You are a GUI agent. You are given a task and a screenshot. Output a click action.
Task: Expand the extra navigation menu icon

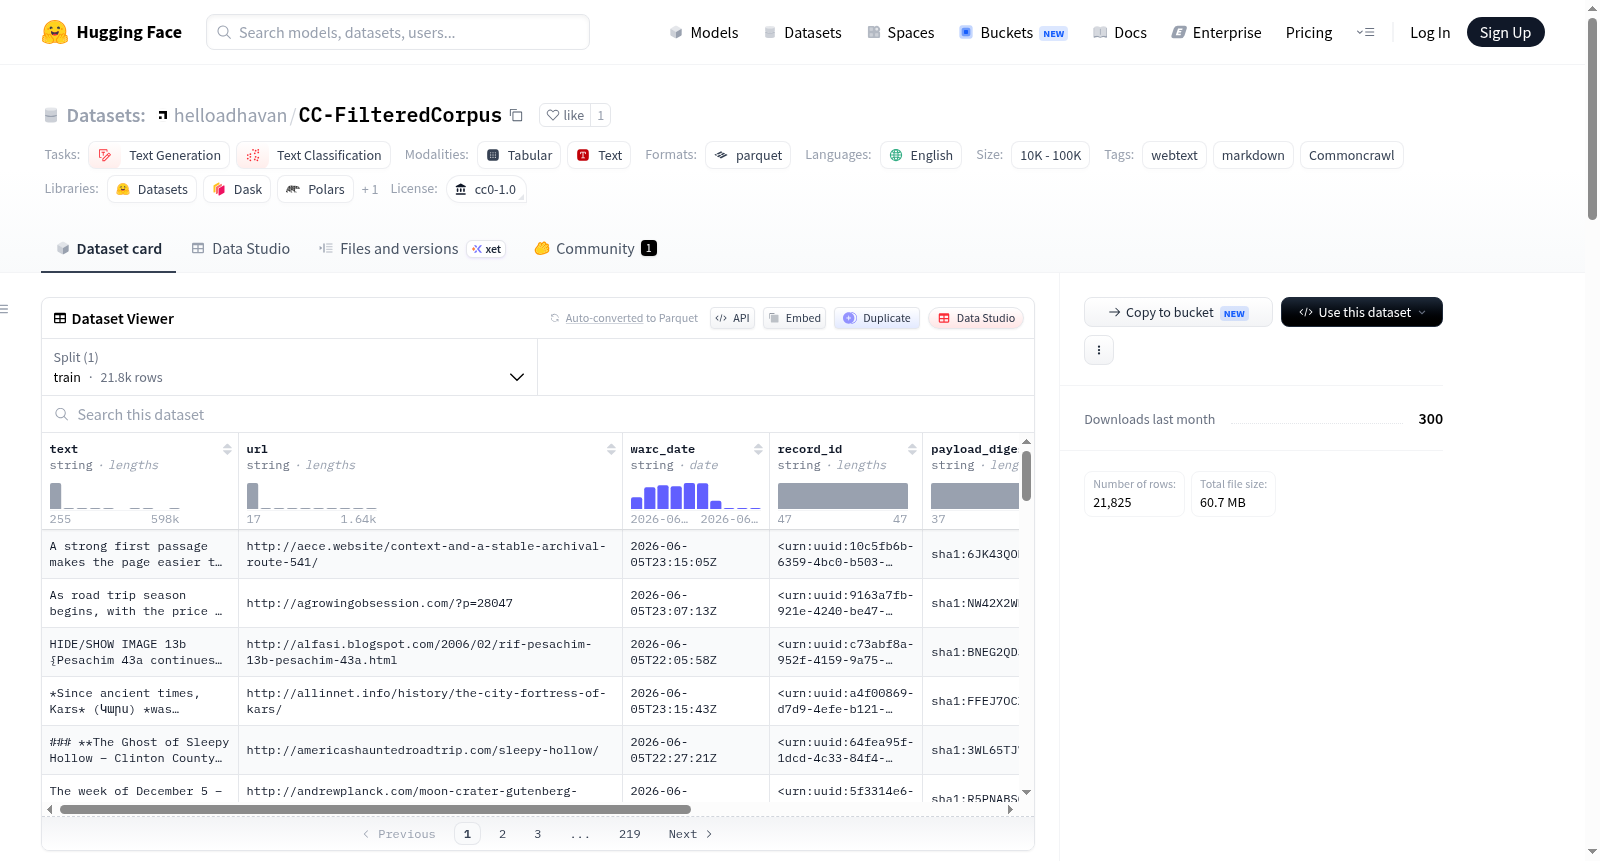coord(1365,32)
